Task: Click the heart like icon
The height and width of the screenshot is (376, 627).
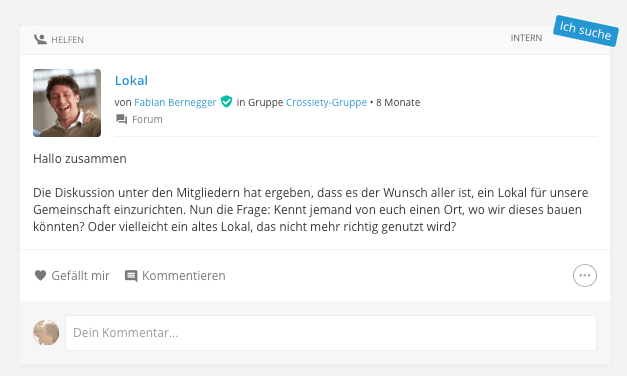Action: 40,275
